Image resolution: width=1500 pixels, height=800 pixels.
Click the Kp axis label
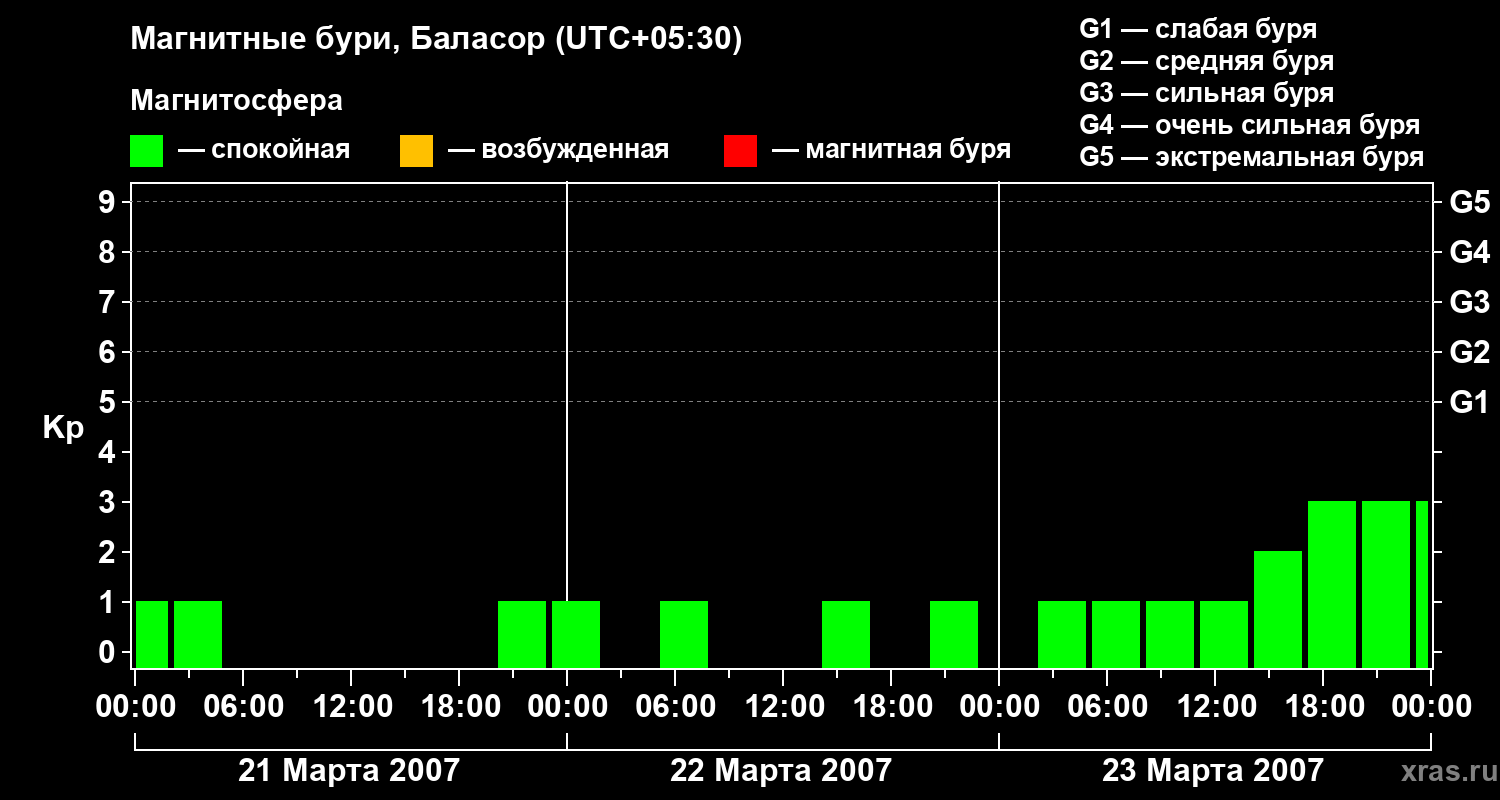coord(63,429)
